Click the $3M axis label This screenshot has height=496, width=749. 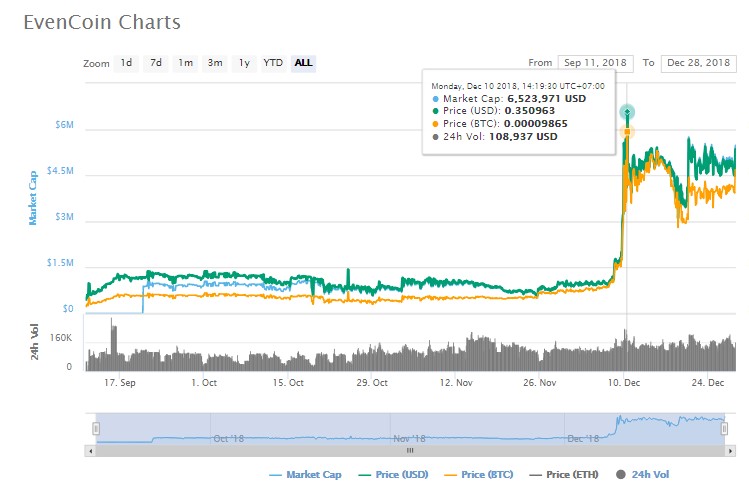[64, 217]
